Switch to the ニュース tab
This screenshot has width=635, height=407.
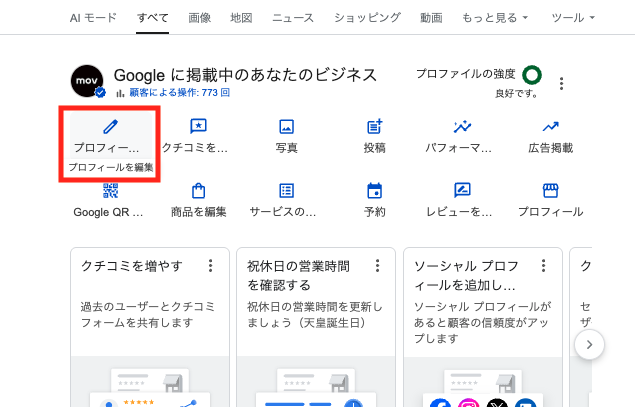[293, 18]
